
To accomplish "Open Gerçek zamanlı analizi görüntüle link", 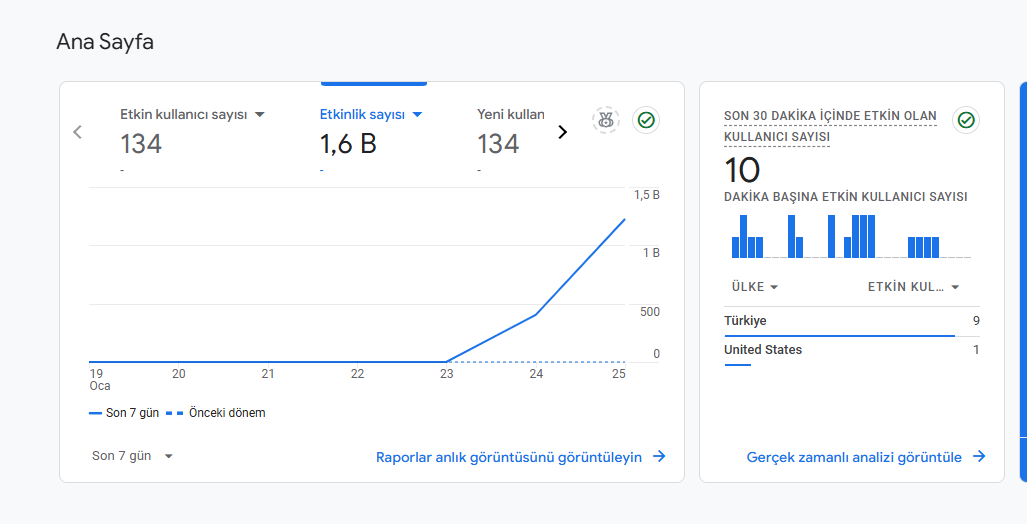I will click(854, 457).
